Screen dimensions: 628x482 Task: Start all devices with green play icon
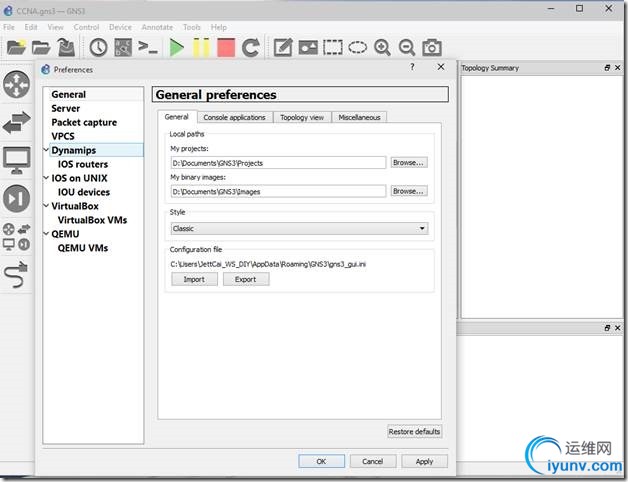[176, 48]
